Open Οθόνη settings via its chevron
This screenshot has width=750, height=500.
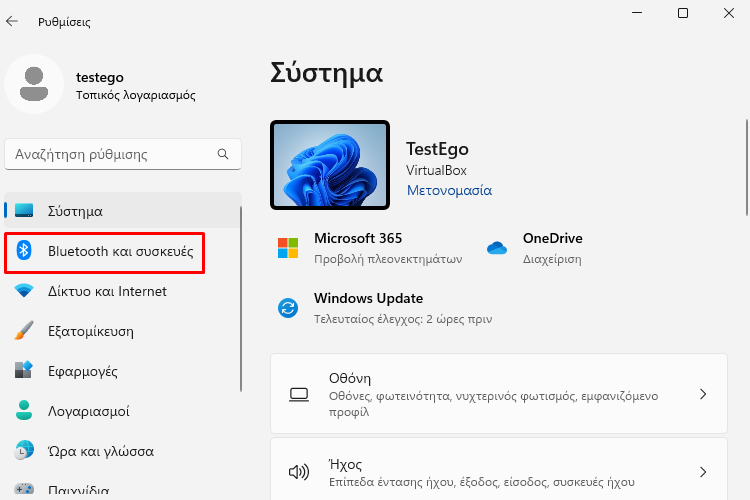pyautogui.click(x=703, y=394)
